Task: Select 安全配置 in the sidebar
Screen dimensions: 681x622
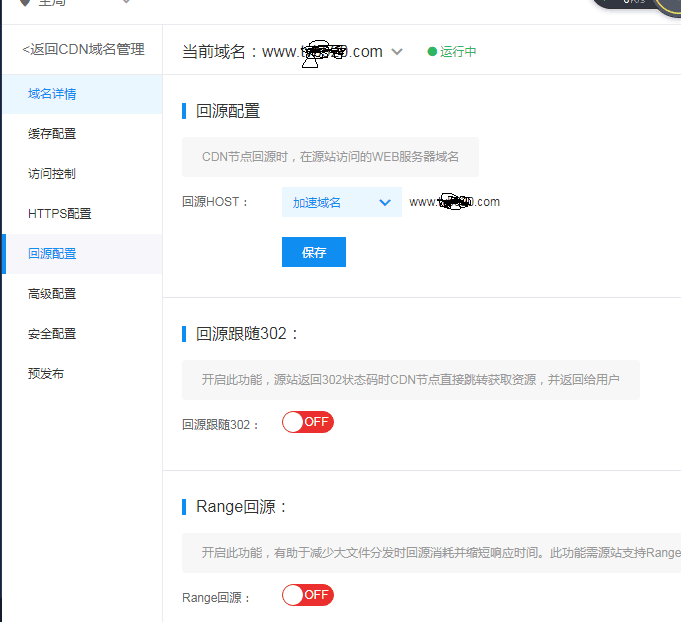Action: pyautogui.click(x=83, y=334)
